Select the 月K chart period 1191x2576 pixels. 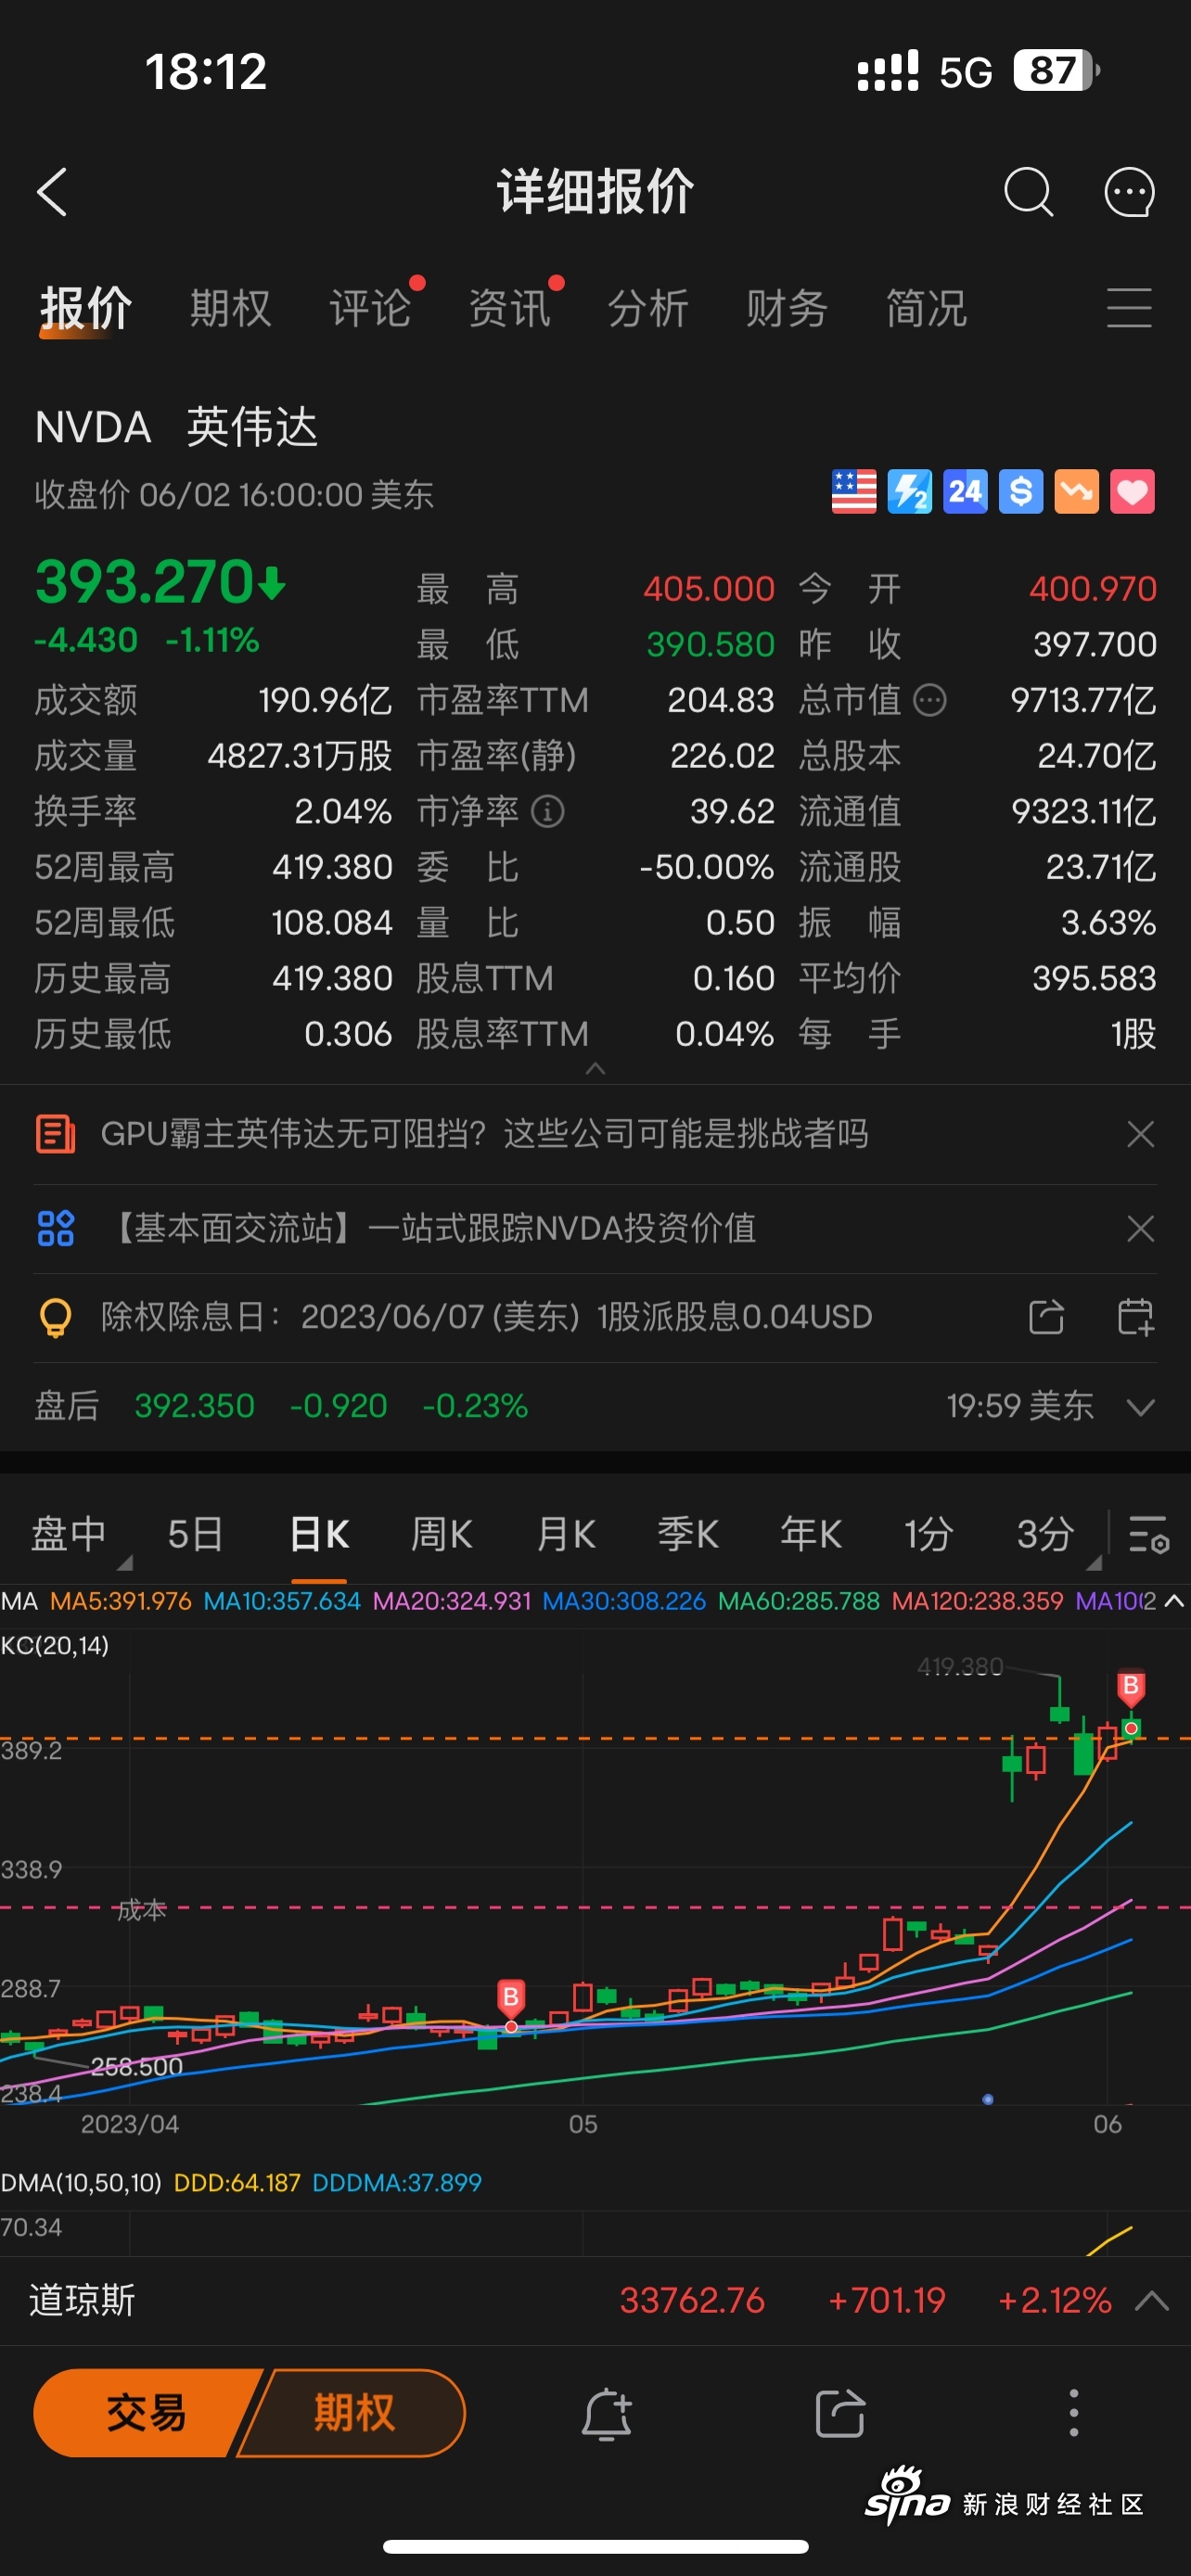566,1534
